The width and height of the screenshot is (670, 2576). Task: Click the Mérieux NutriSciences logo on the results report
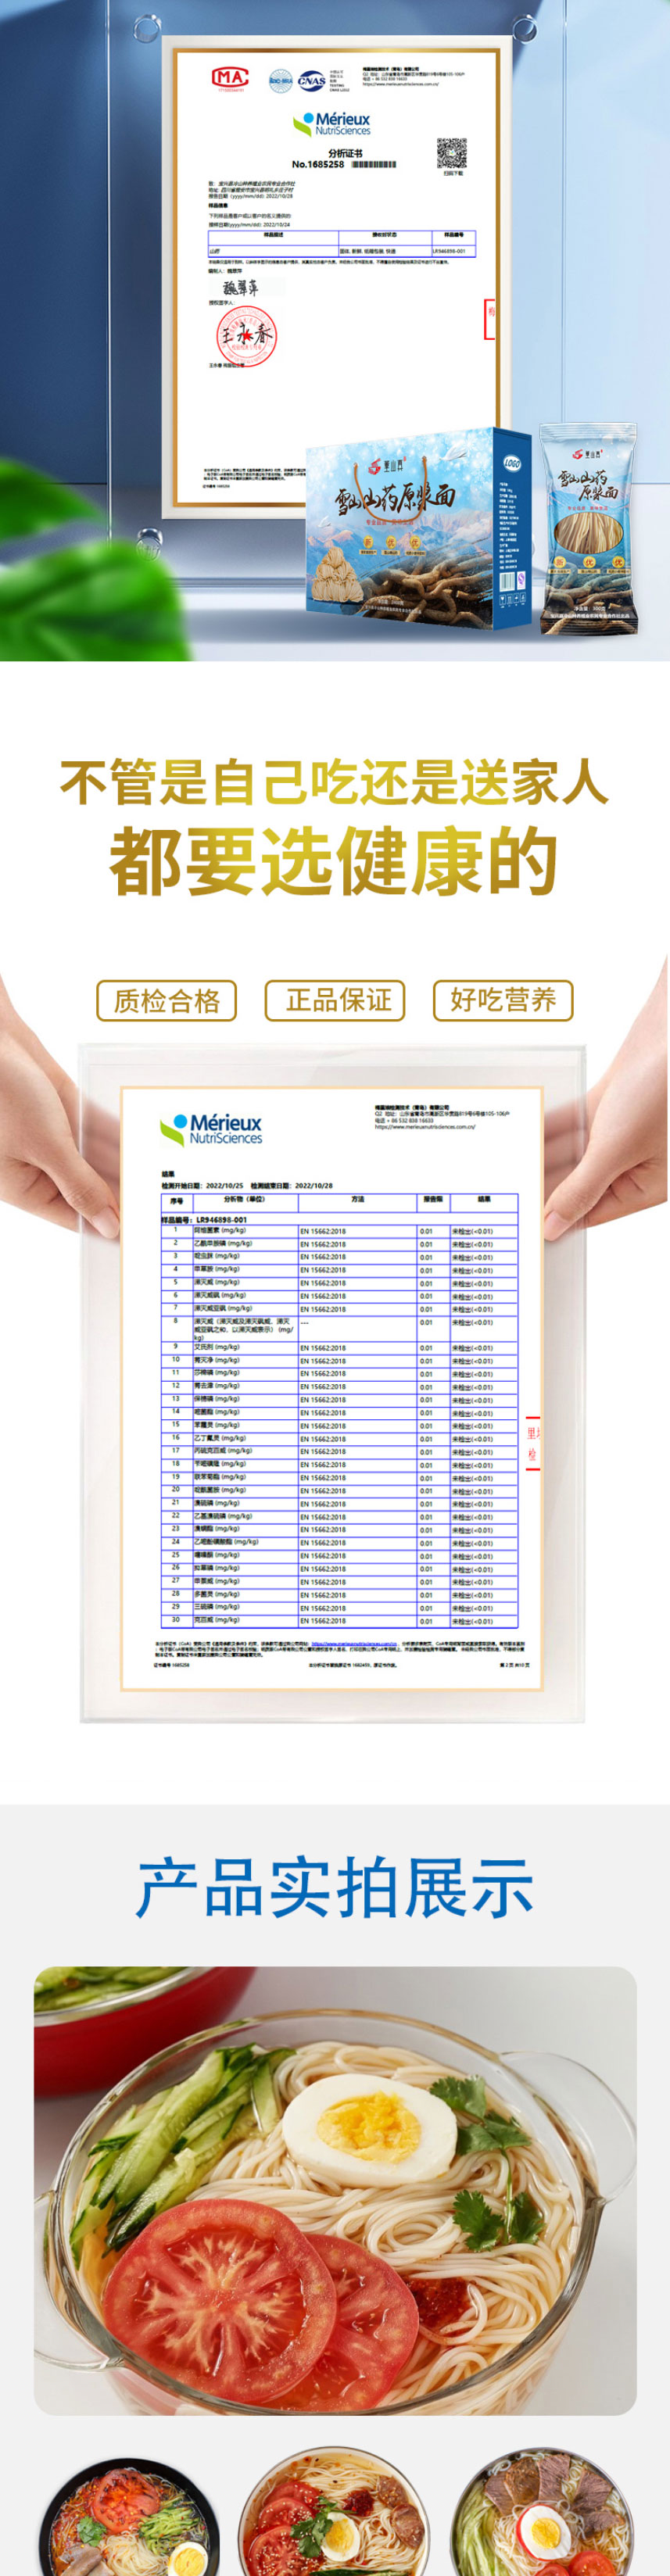211,1129
